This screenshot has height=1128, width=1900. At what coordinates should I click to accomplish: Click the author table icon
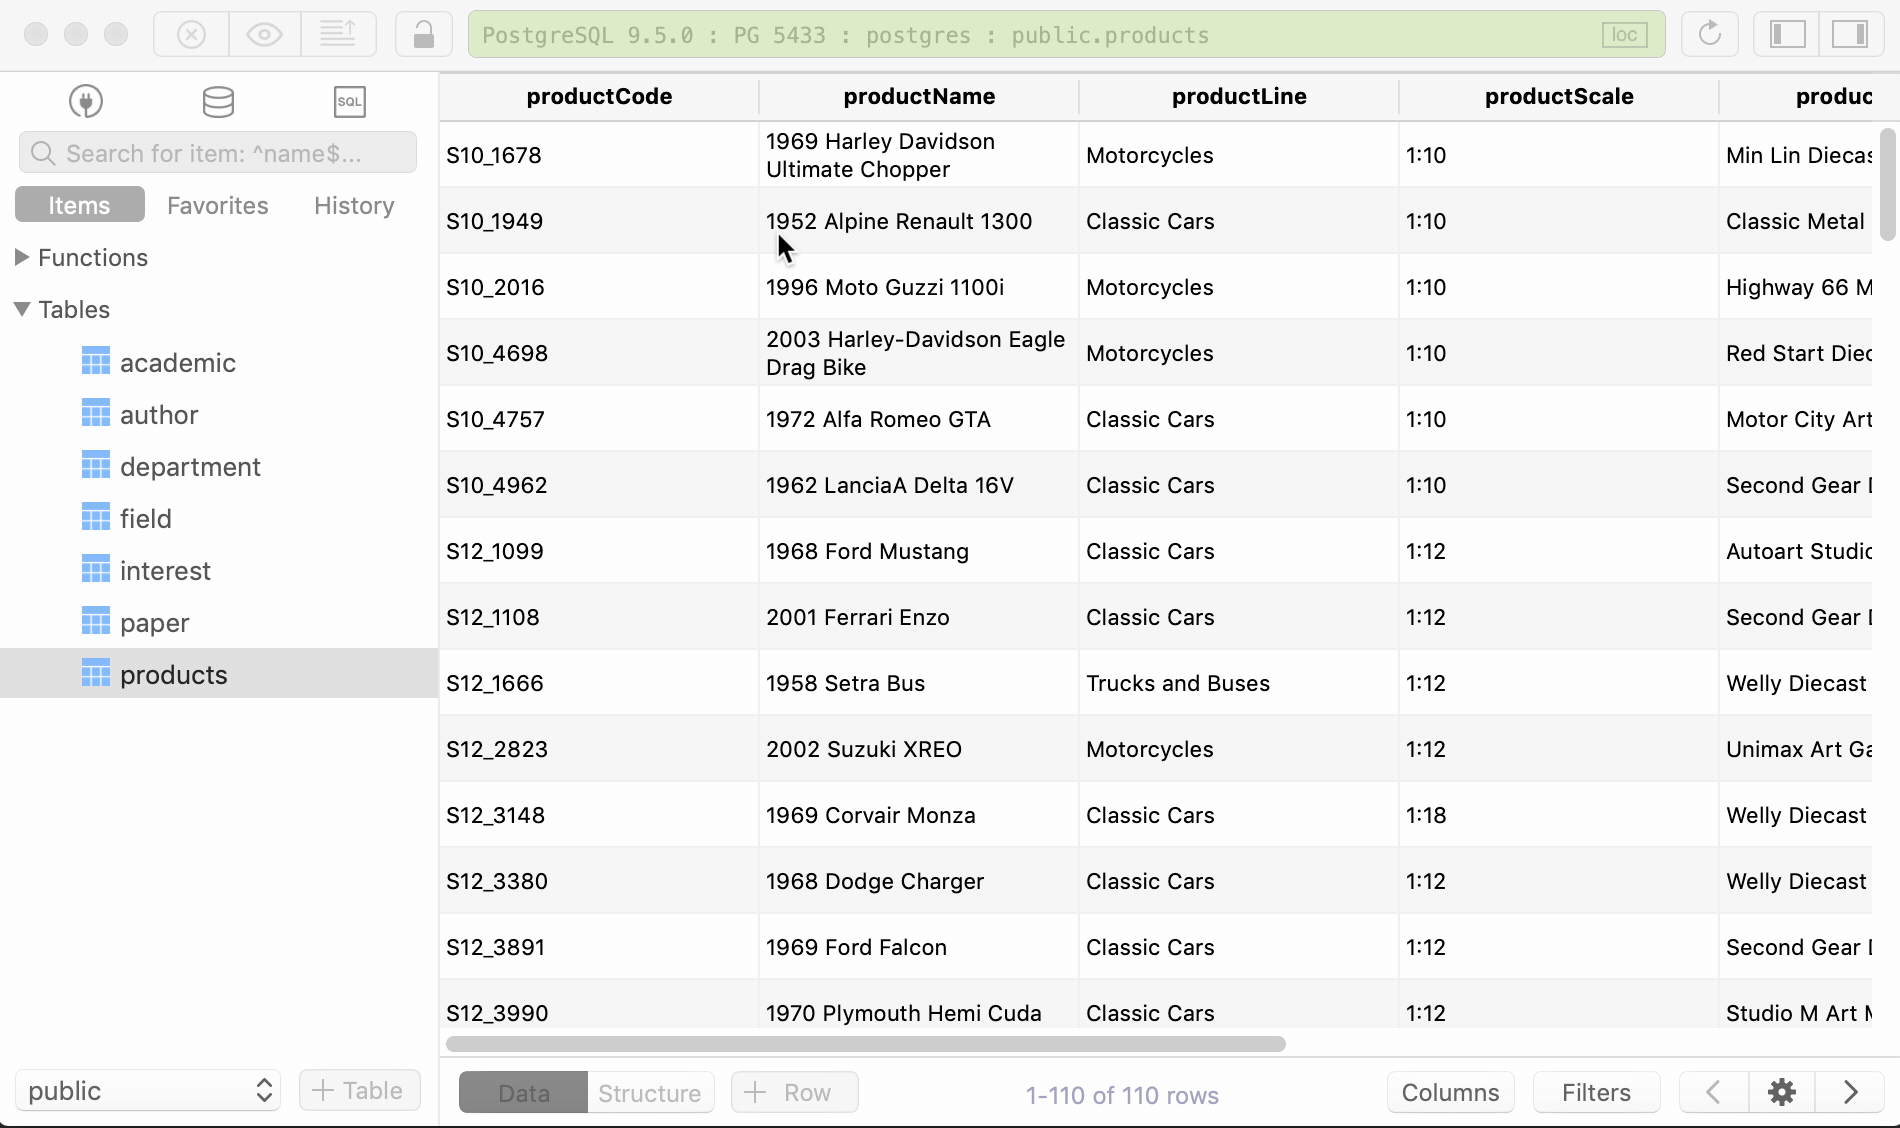pyautogui.click(x=96, y=414)
